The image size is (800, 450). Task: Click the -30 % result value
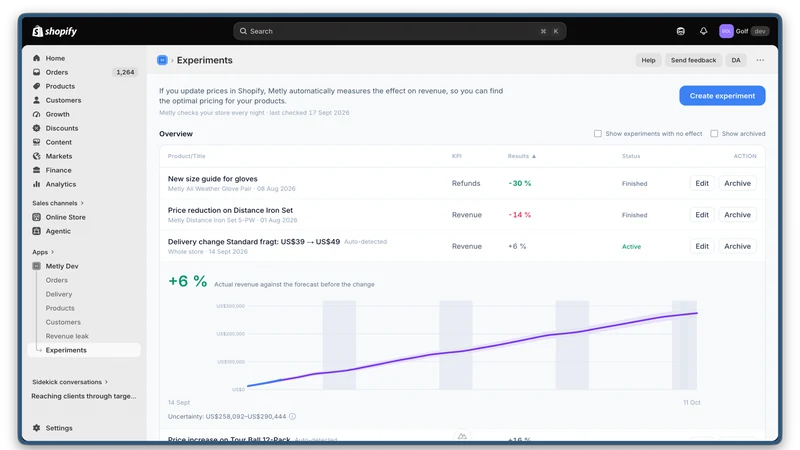click(x=519, y=183)
